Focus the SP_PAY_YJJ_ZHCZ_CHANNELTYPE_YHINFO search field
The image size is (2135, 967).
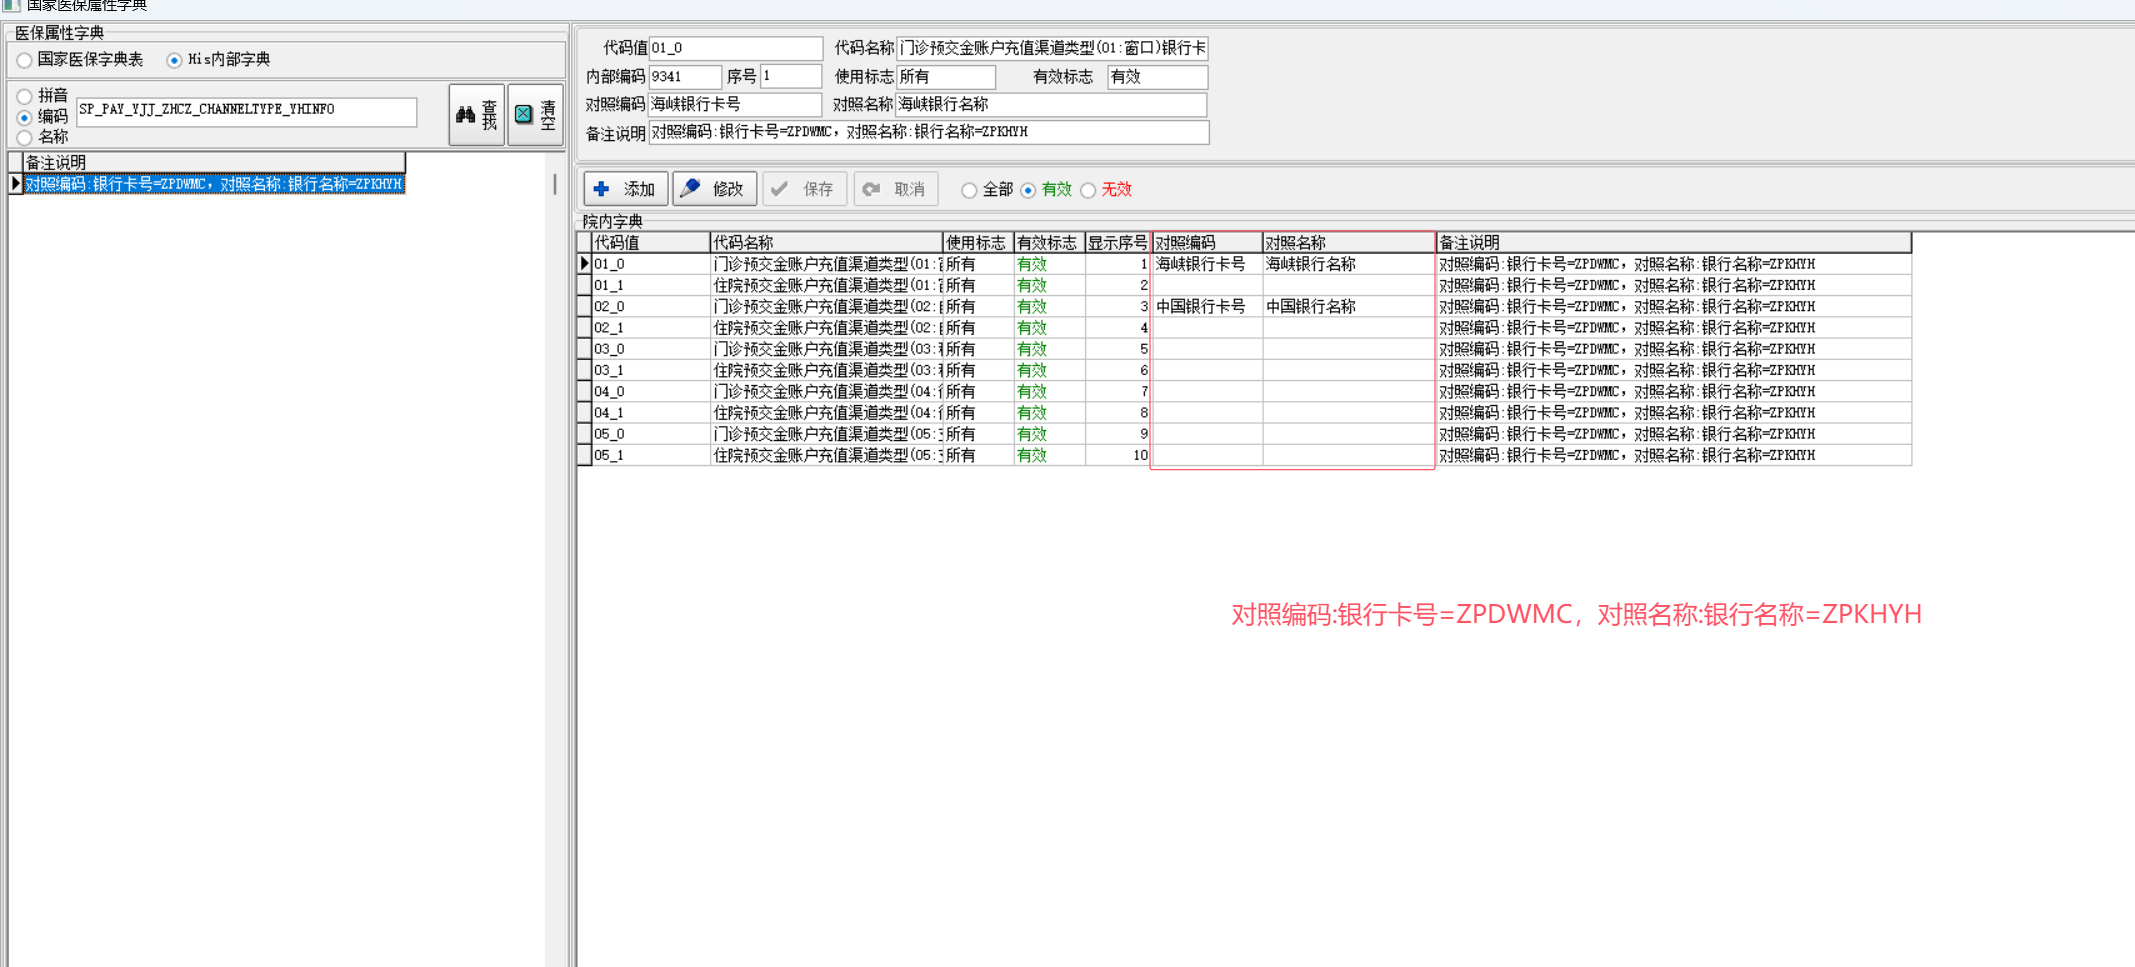246,111
